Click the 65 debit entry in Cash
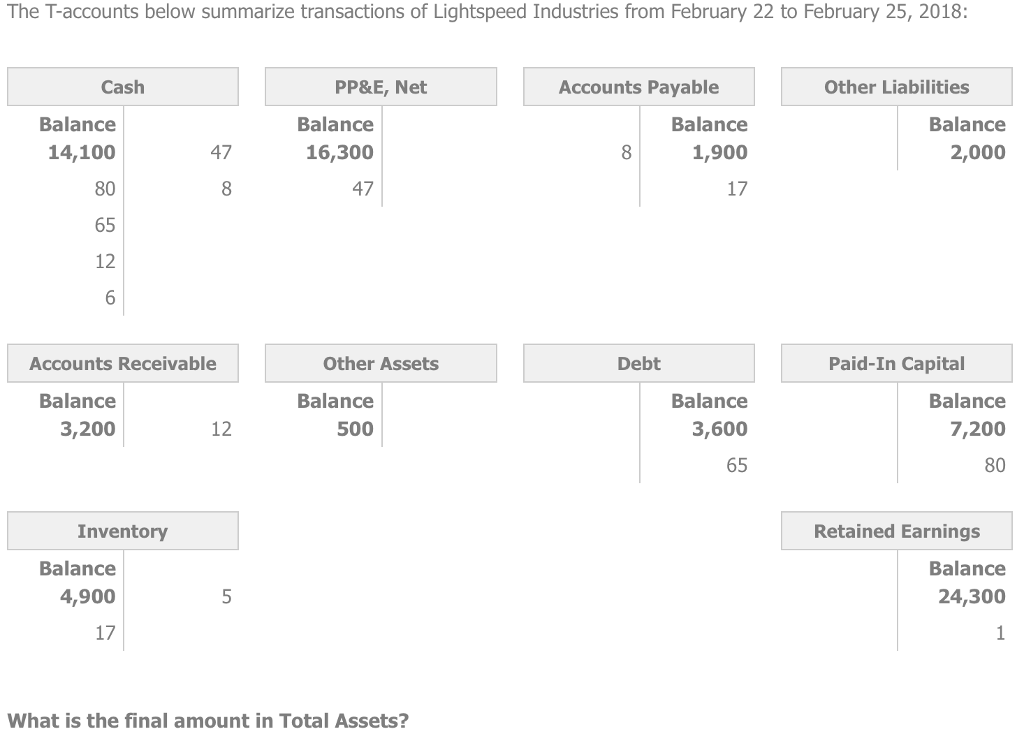 coord(105,225)
